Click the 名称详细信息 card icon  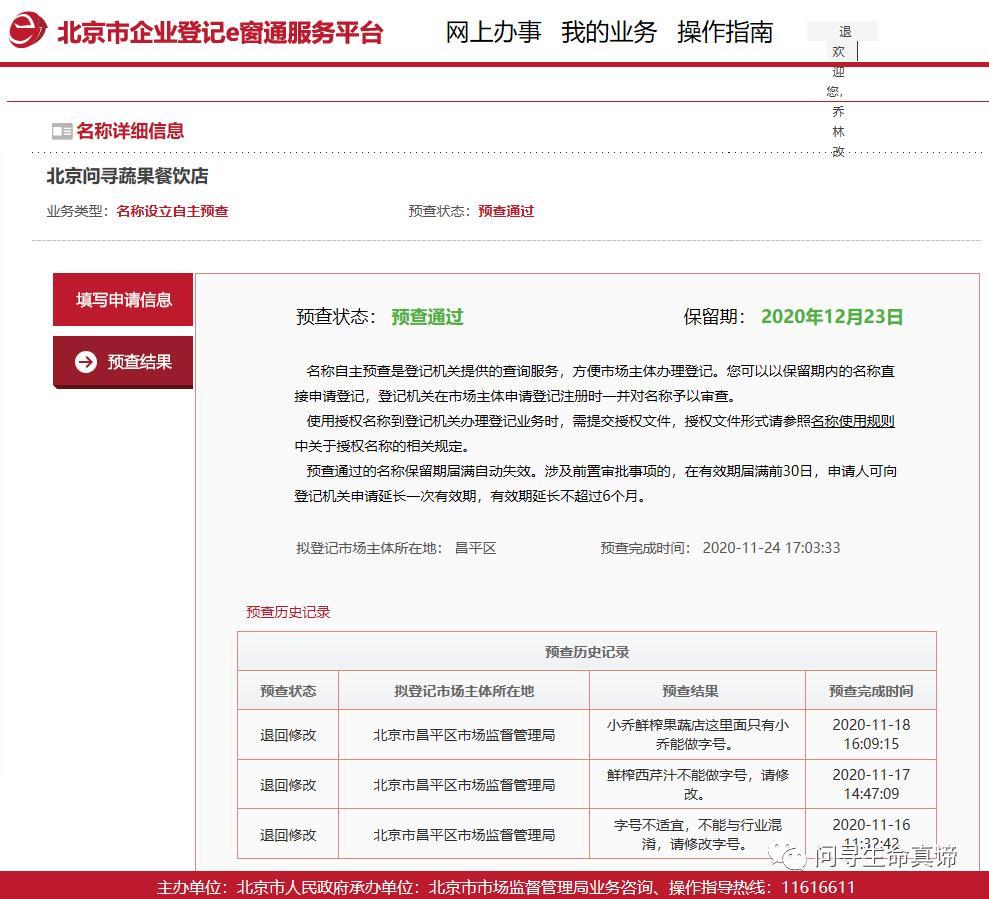[x=62, y=131]
